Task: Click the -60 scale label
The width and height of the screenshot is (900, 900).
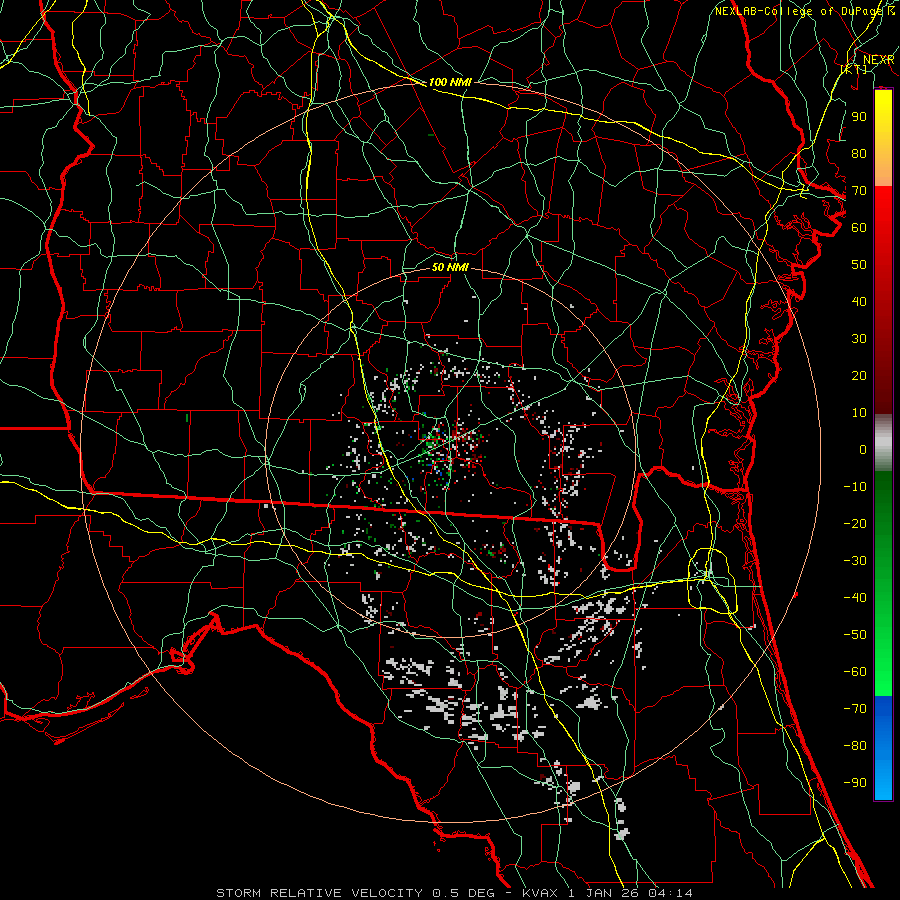Action: coord(855,672)
